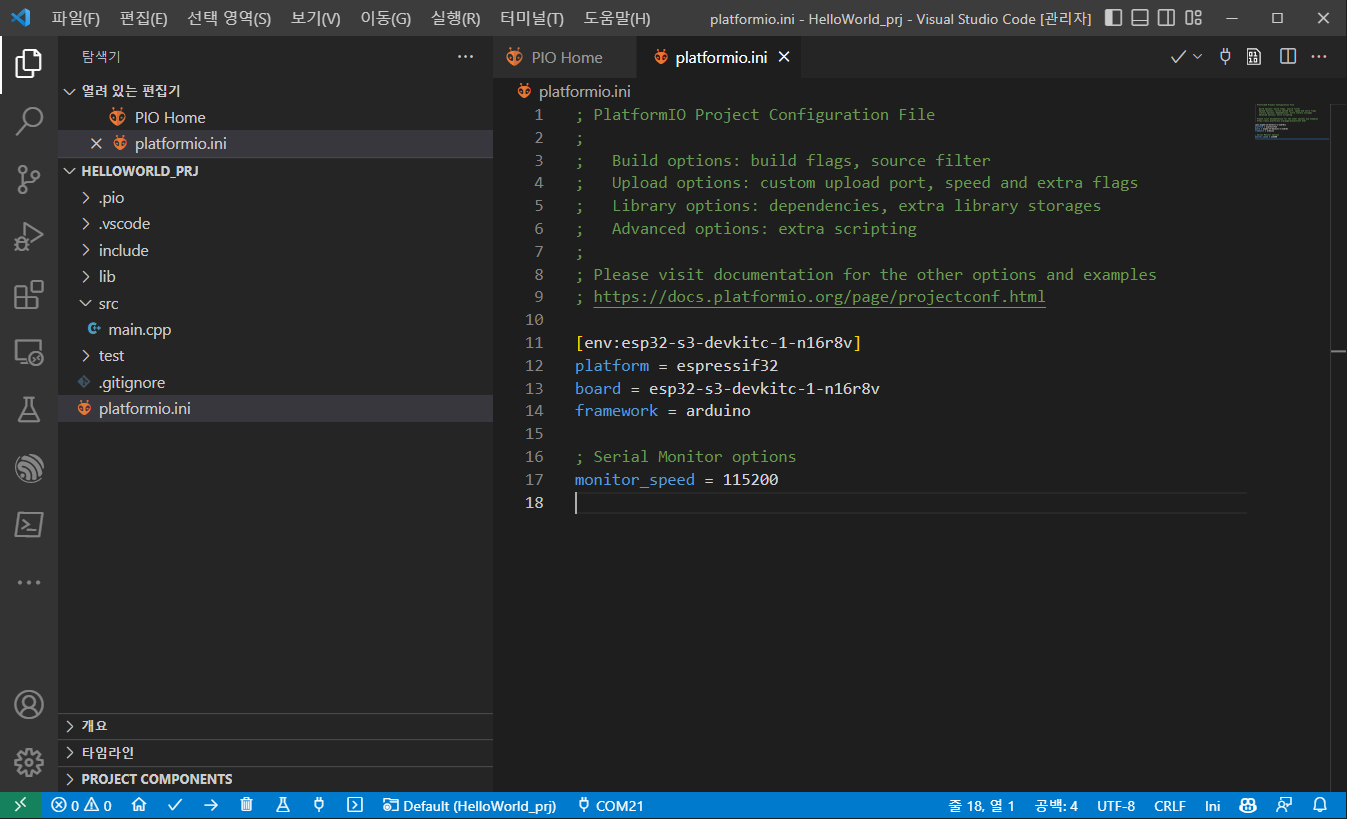Click PlatformIO Test flask in status bar
This screenshot has width=1347, height=819.
pos(283,805)
